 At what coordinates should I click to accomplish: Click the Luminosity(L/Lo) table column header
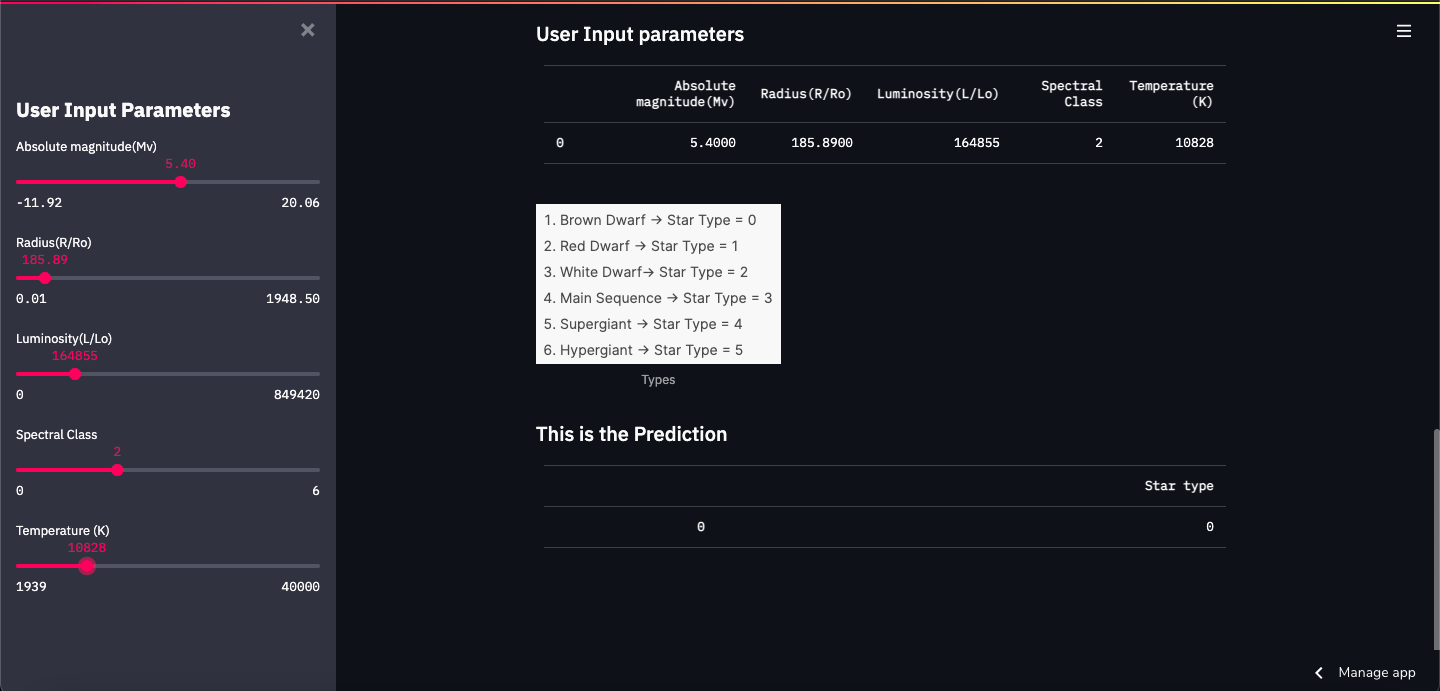pos(938,94)
